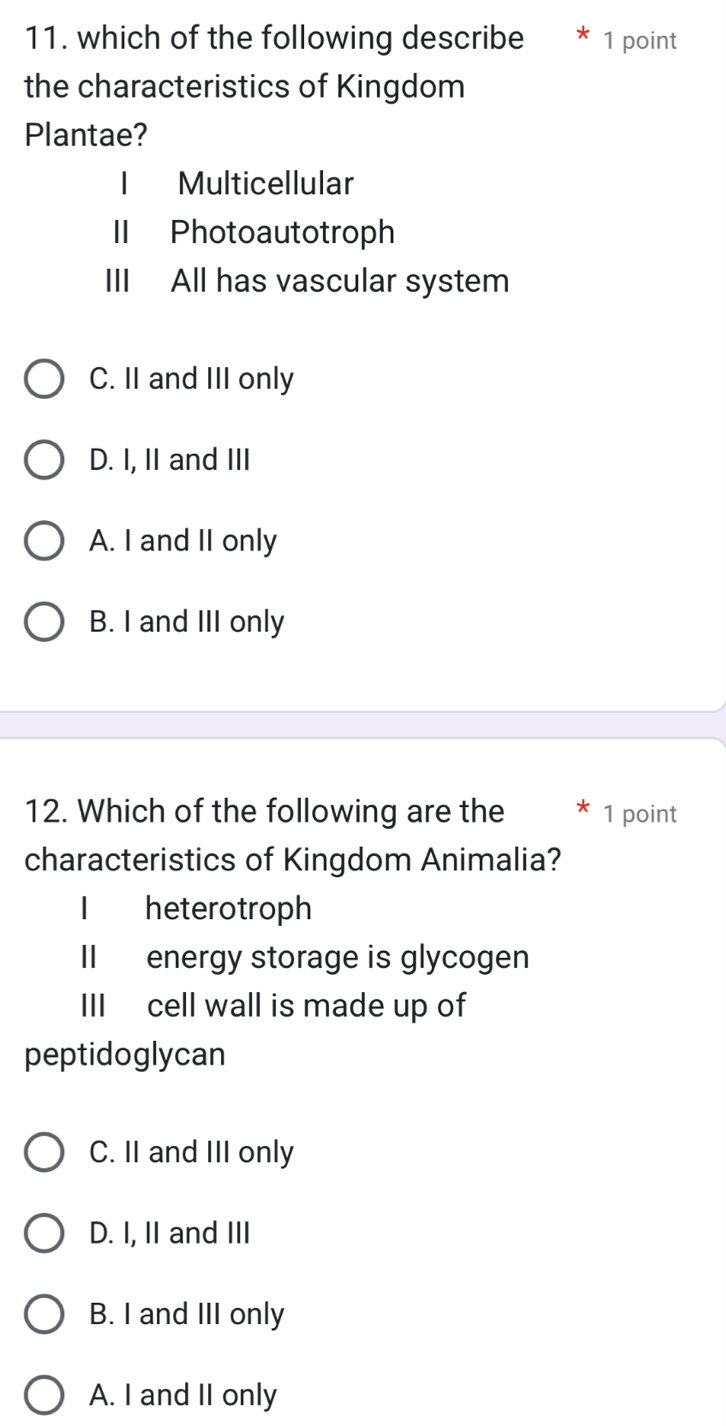Image resolution: width=726 pixels, height=1426 pixels.
Task: Click the statement "energy storage is glycogen"
Action: 337,958
